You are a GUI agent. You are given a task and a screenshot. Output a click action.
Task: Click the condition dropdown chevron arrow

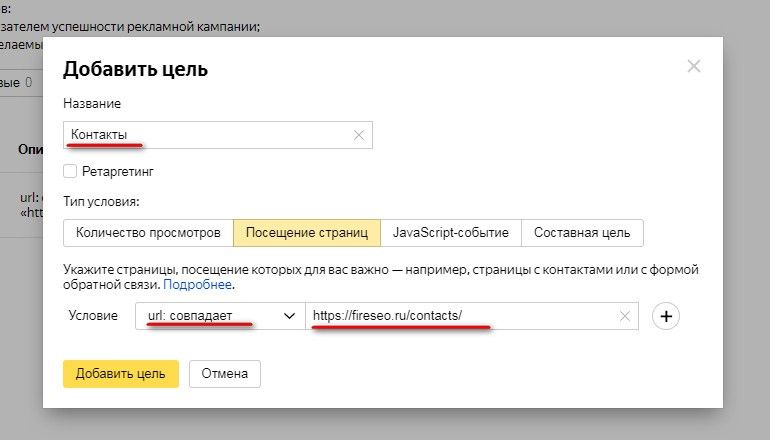click(x=290, y=316)
